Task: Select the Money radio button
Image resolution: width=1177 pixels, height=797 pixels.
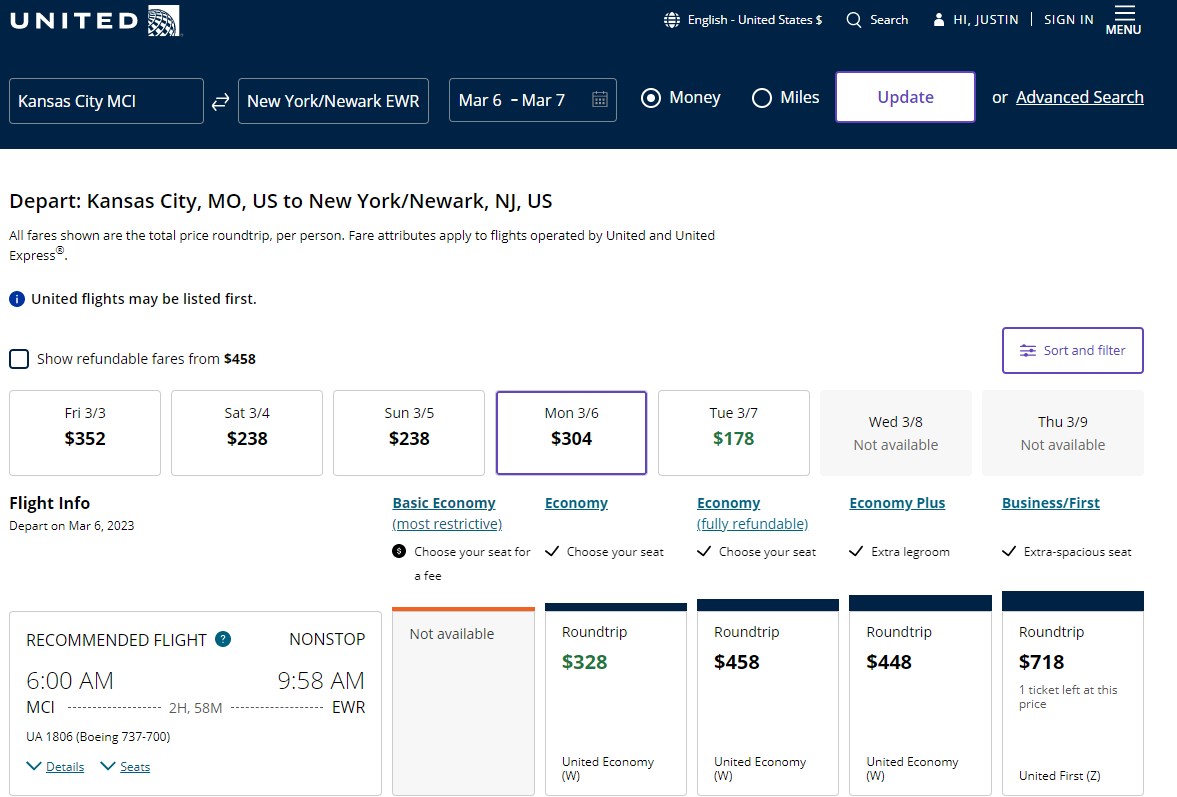Action: [x=651, y=97]
